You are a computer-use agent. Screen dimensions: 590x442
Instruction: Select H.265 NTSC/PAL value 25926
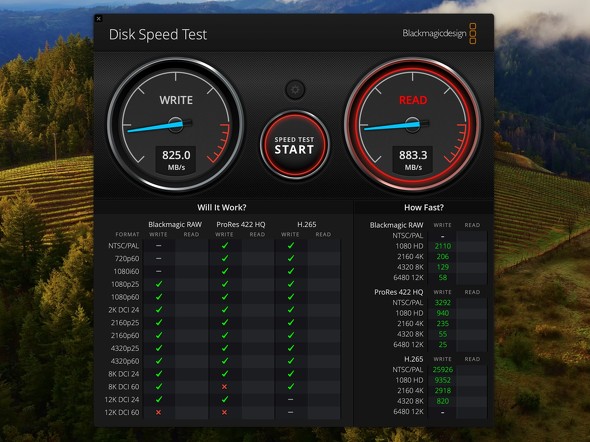coord(442,369)
